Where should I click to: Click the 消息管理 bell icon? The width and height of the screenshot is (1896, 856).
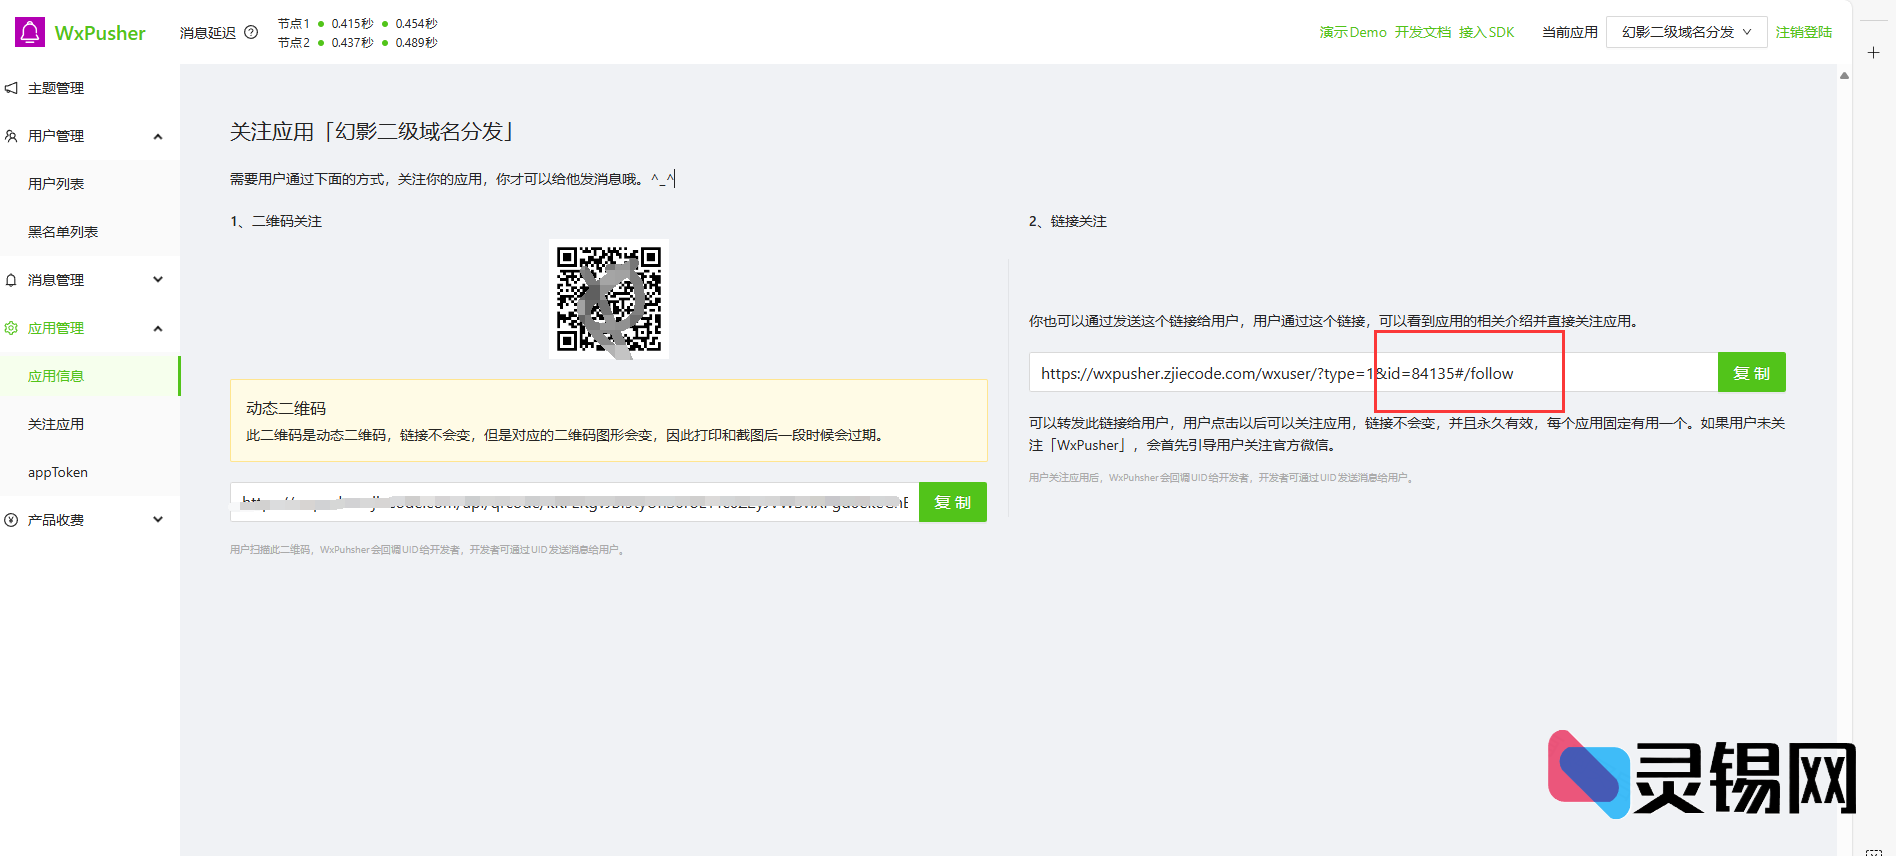coord(11,280)
